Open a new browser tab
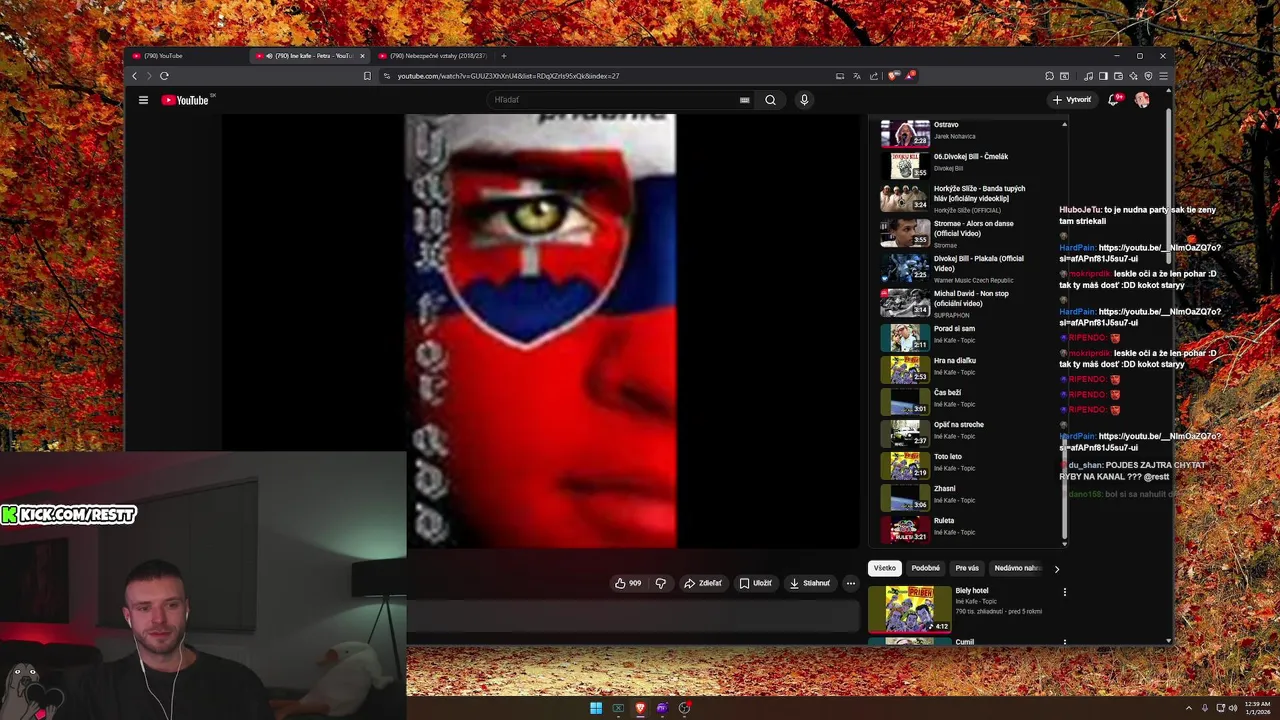The height and width of the screenshot is (720, 1280). point(504,56)
